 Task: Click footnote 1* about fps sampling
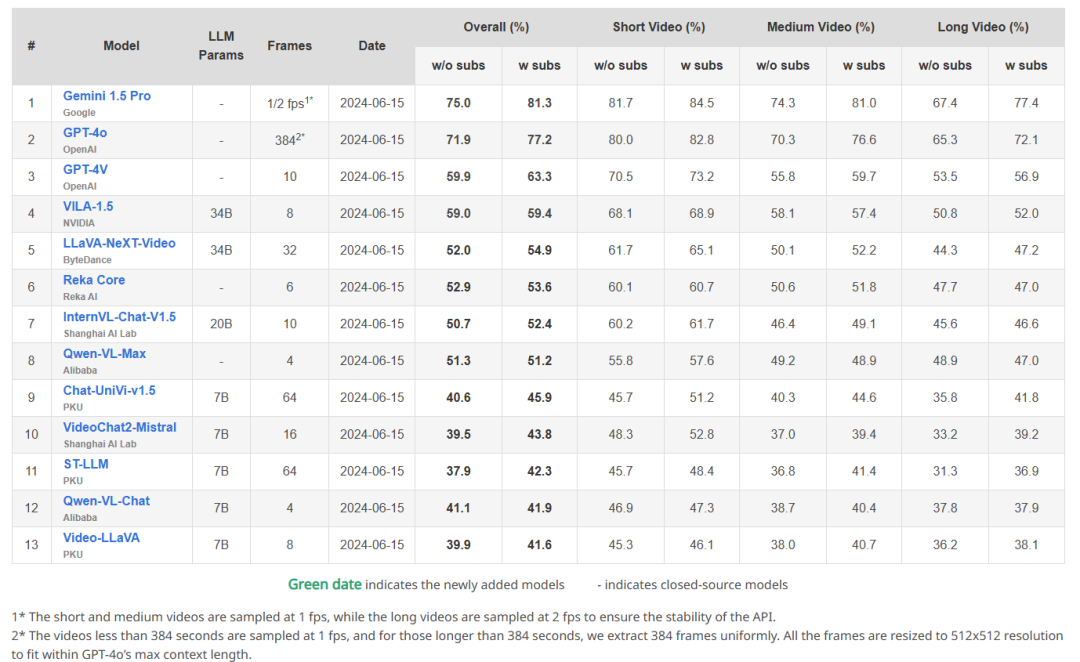394,617
